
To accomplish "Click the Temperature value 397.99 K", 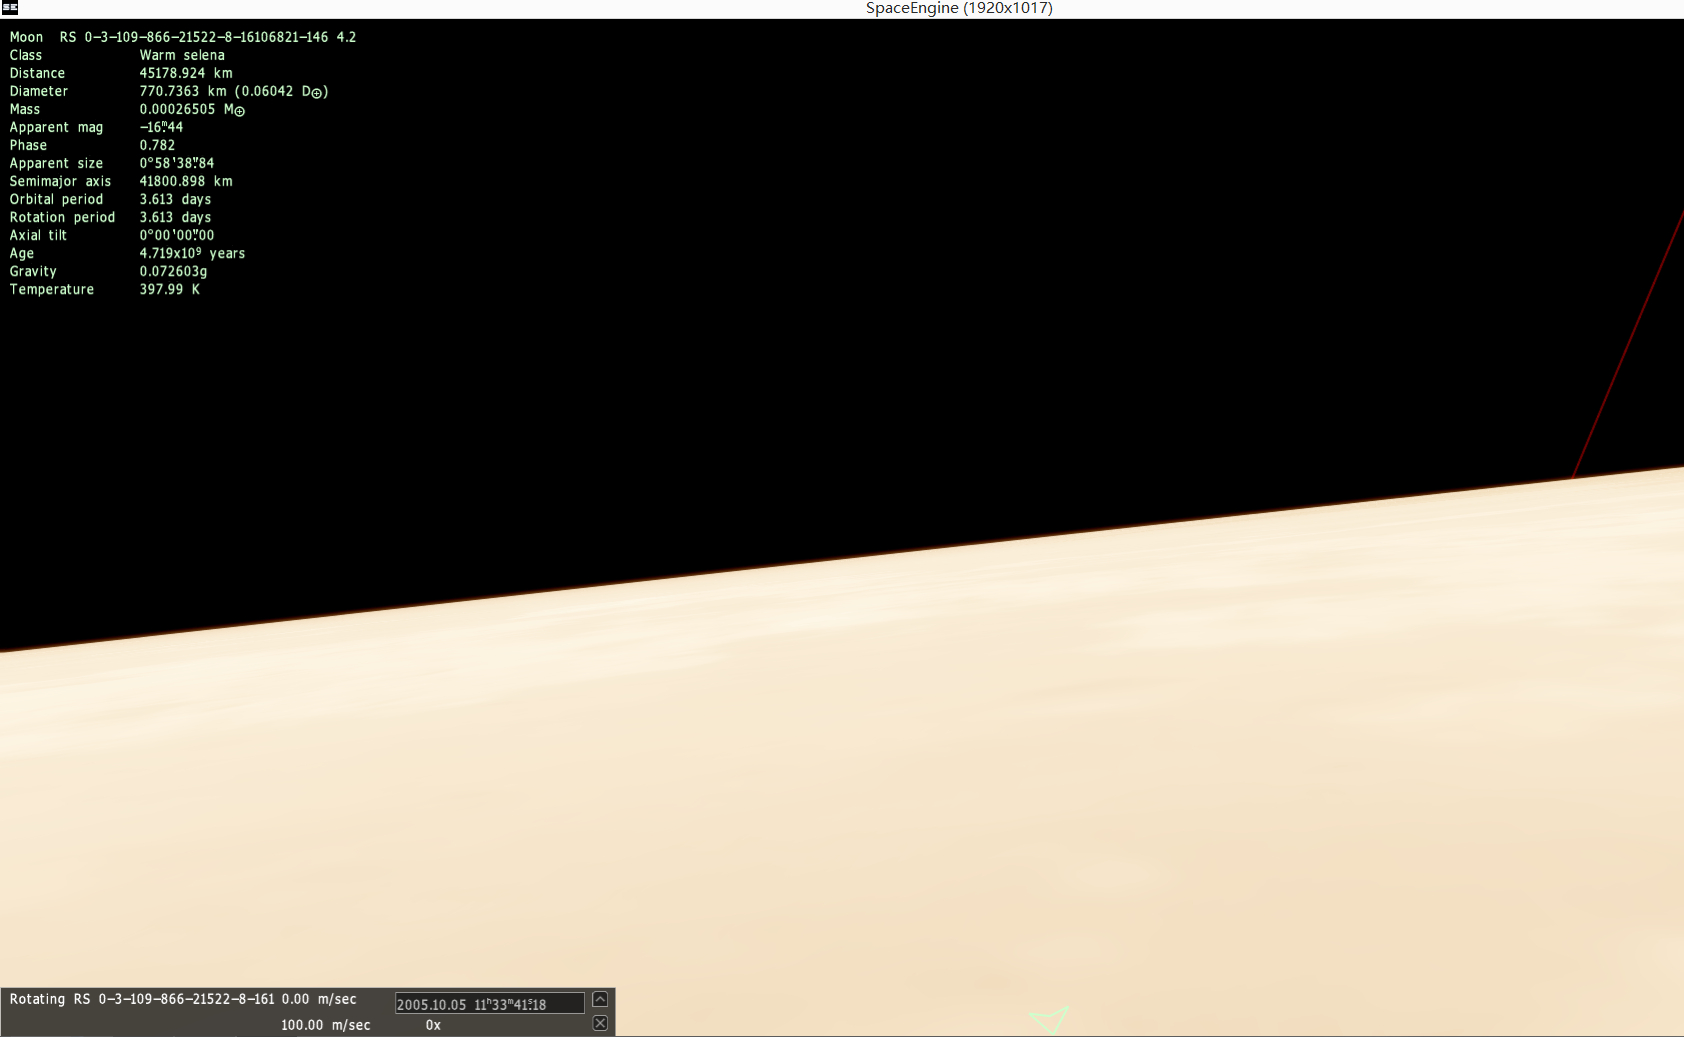I will [x=169, y=289].
